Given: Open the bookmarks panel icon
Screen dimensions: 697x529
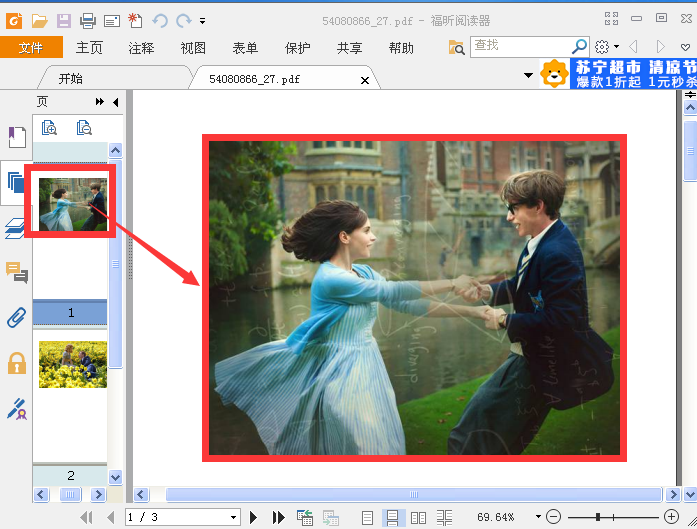Looking at the screenshot, I should click(x=17, y=136).
